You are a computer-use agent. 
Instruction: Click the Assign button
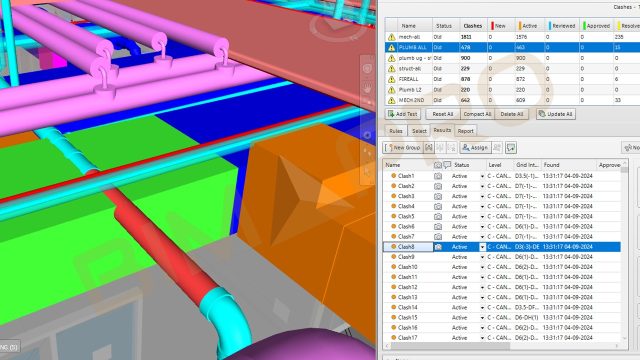(475, 148)
